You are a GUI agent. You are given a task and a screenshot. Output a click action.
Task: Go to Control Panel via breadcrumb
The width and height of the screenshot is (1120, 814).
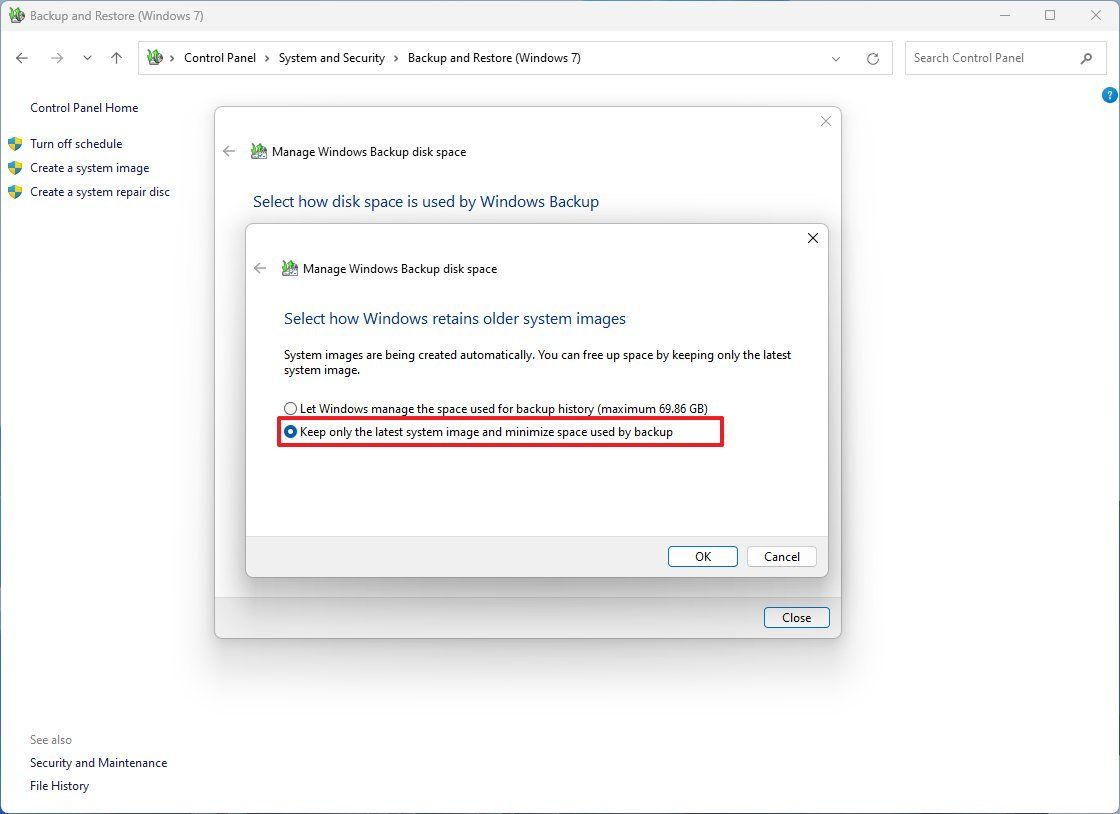[x=220, y=58]
